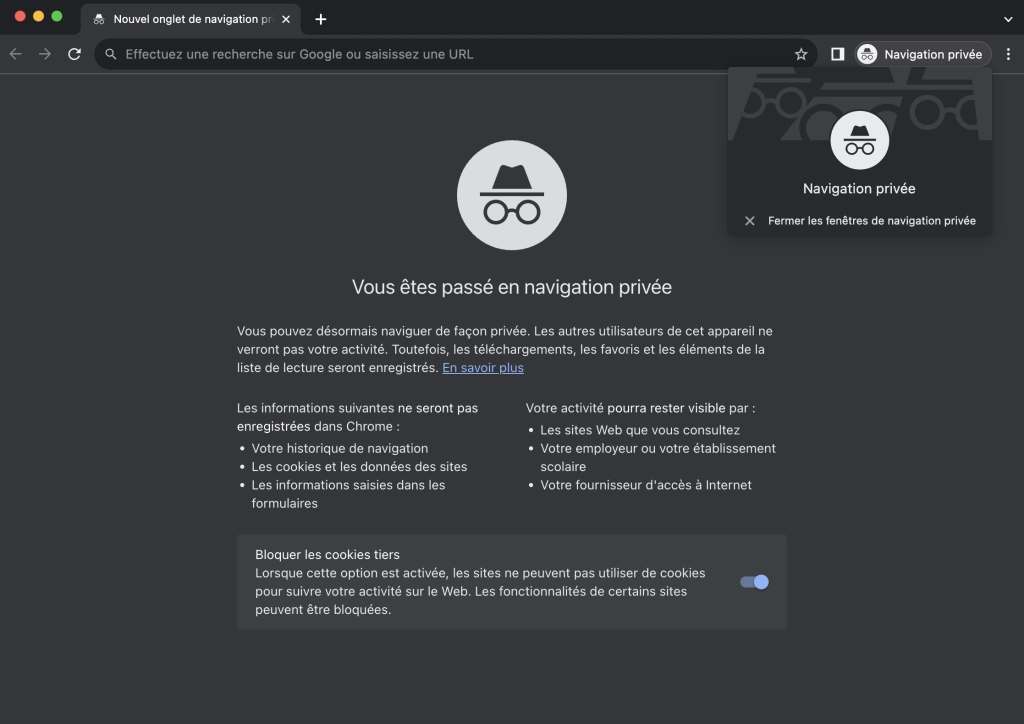Click text Les sites Web que vous consultez

point(640,430)
